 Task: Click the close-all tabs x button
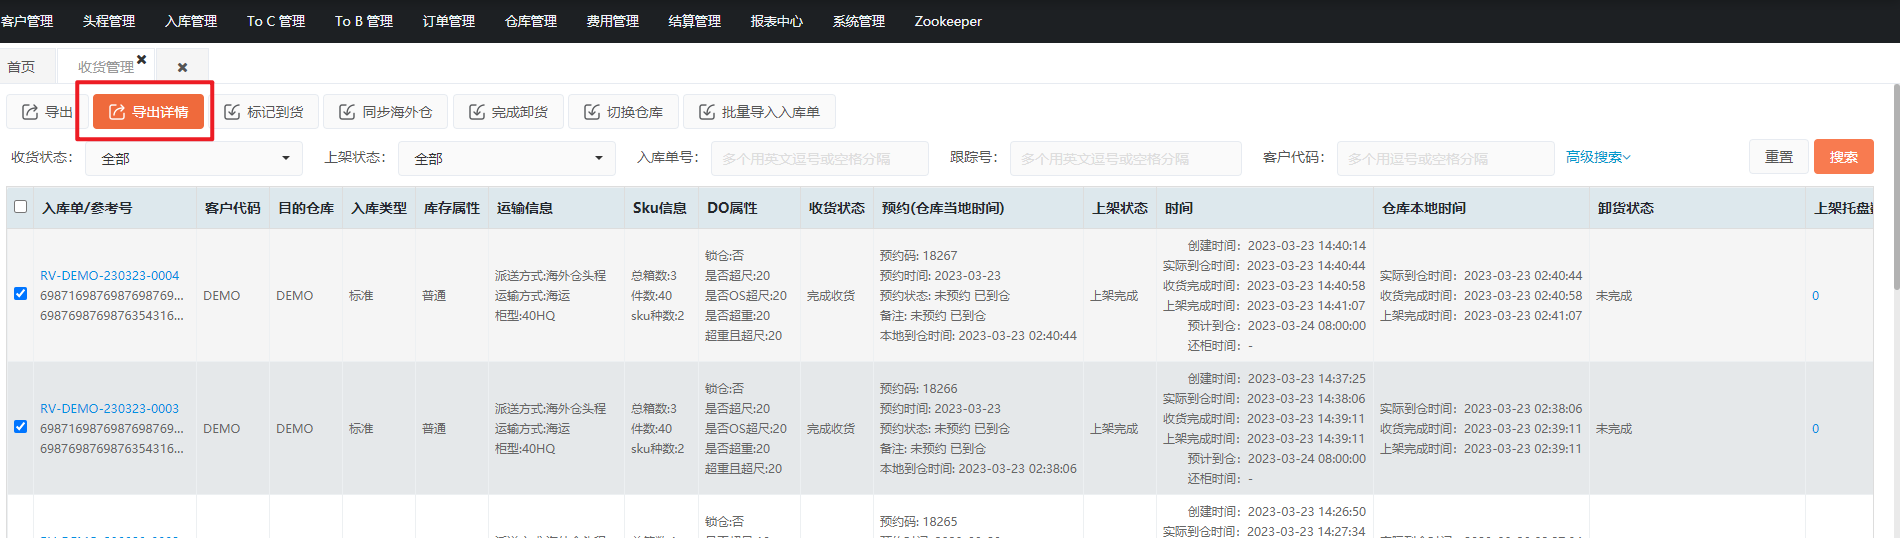click(182, 67)
